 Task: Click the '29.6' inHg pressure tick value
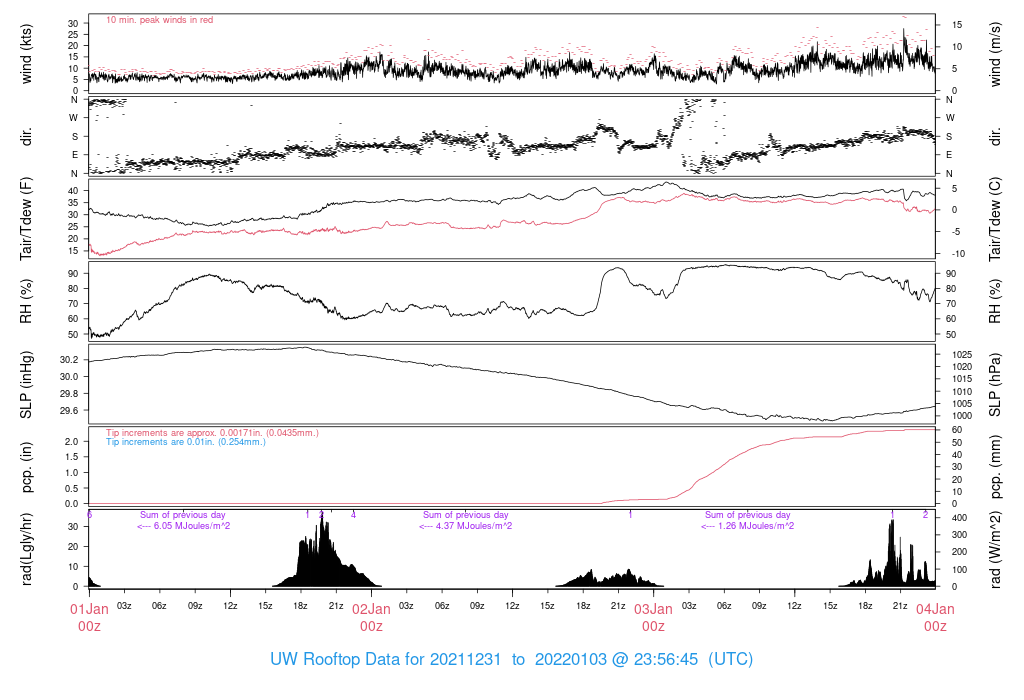(69, 411)
